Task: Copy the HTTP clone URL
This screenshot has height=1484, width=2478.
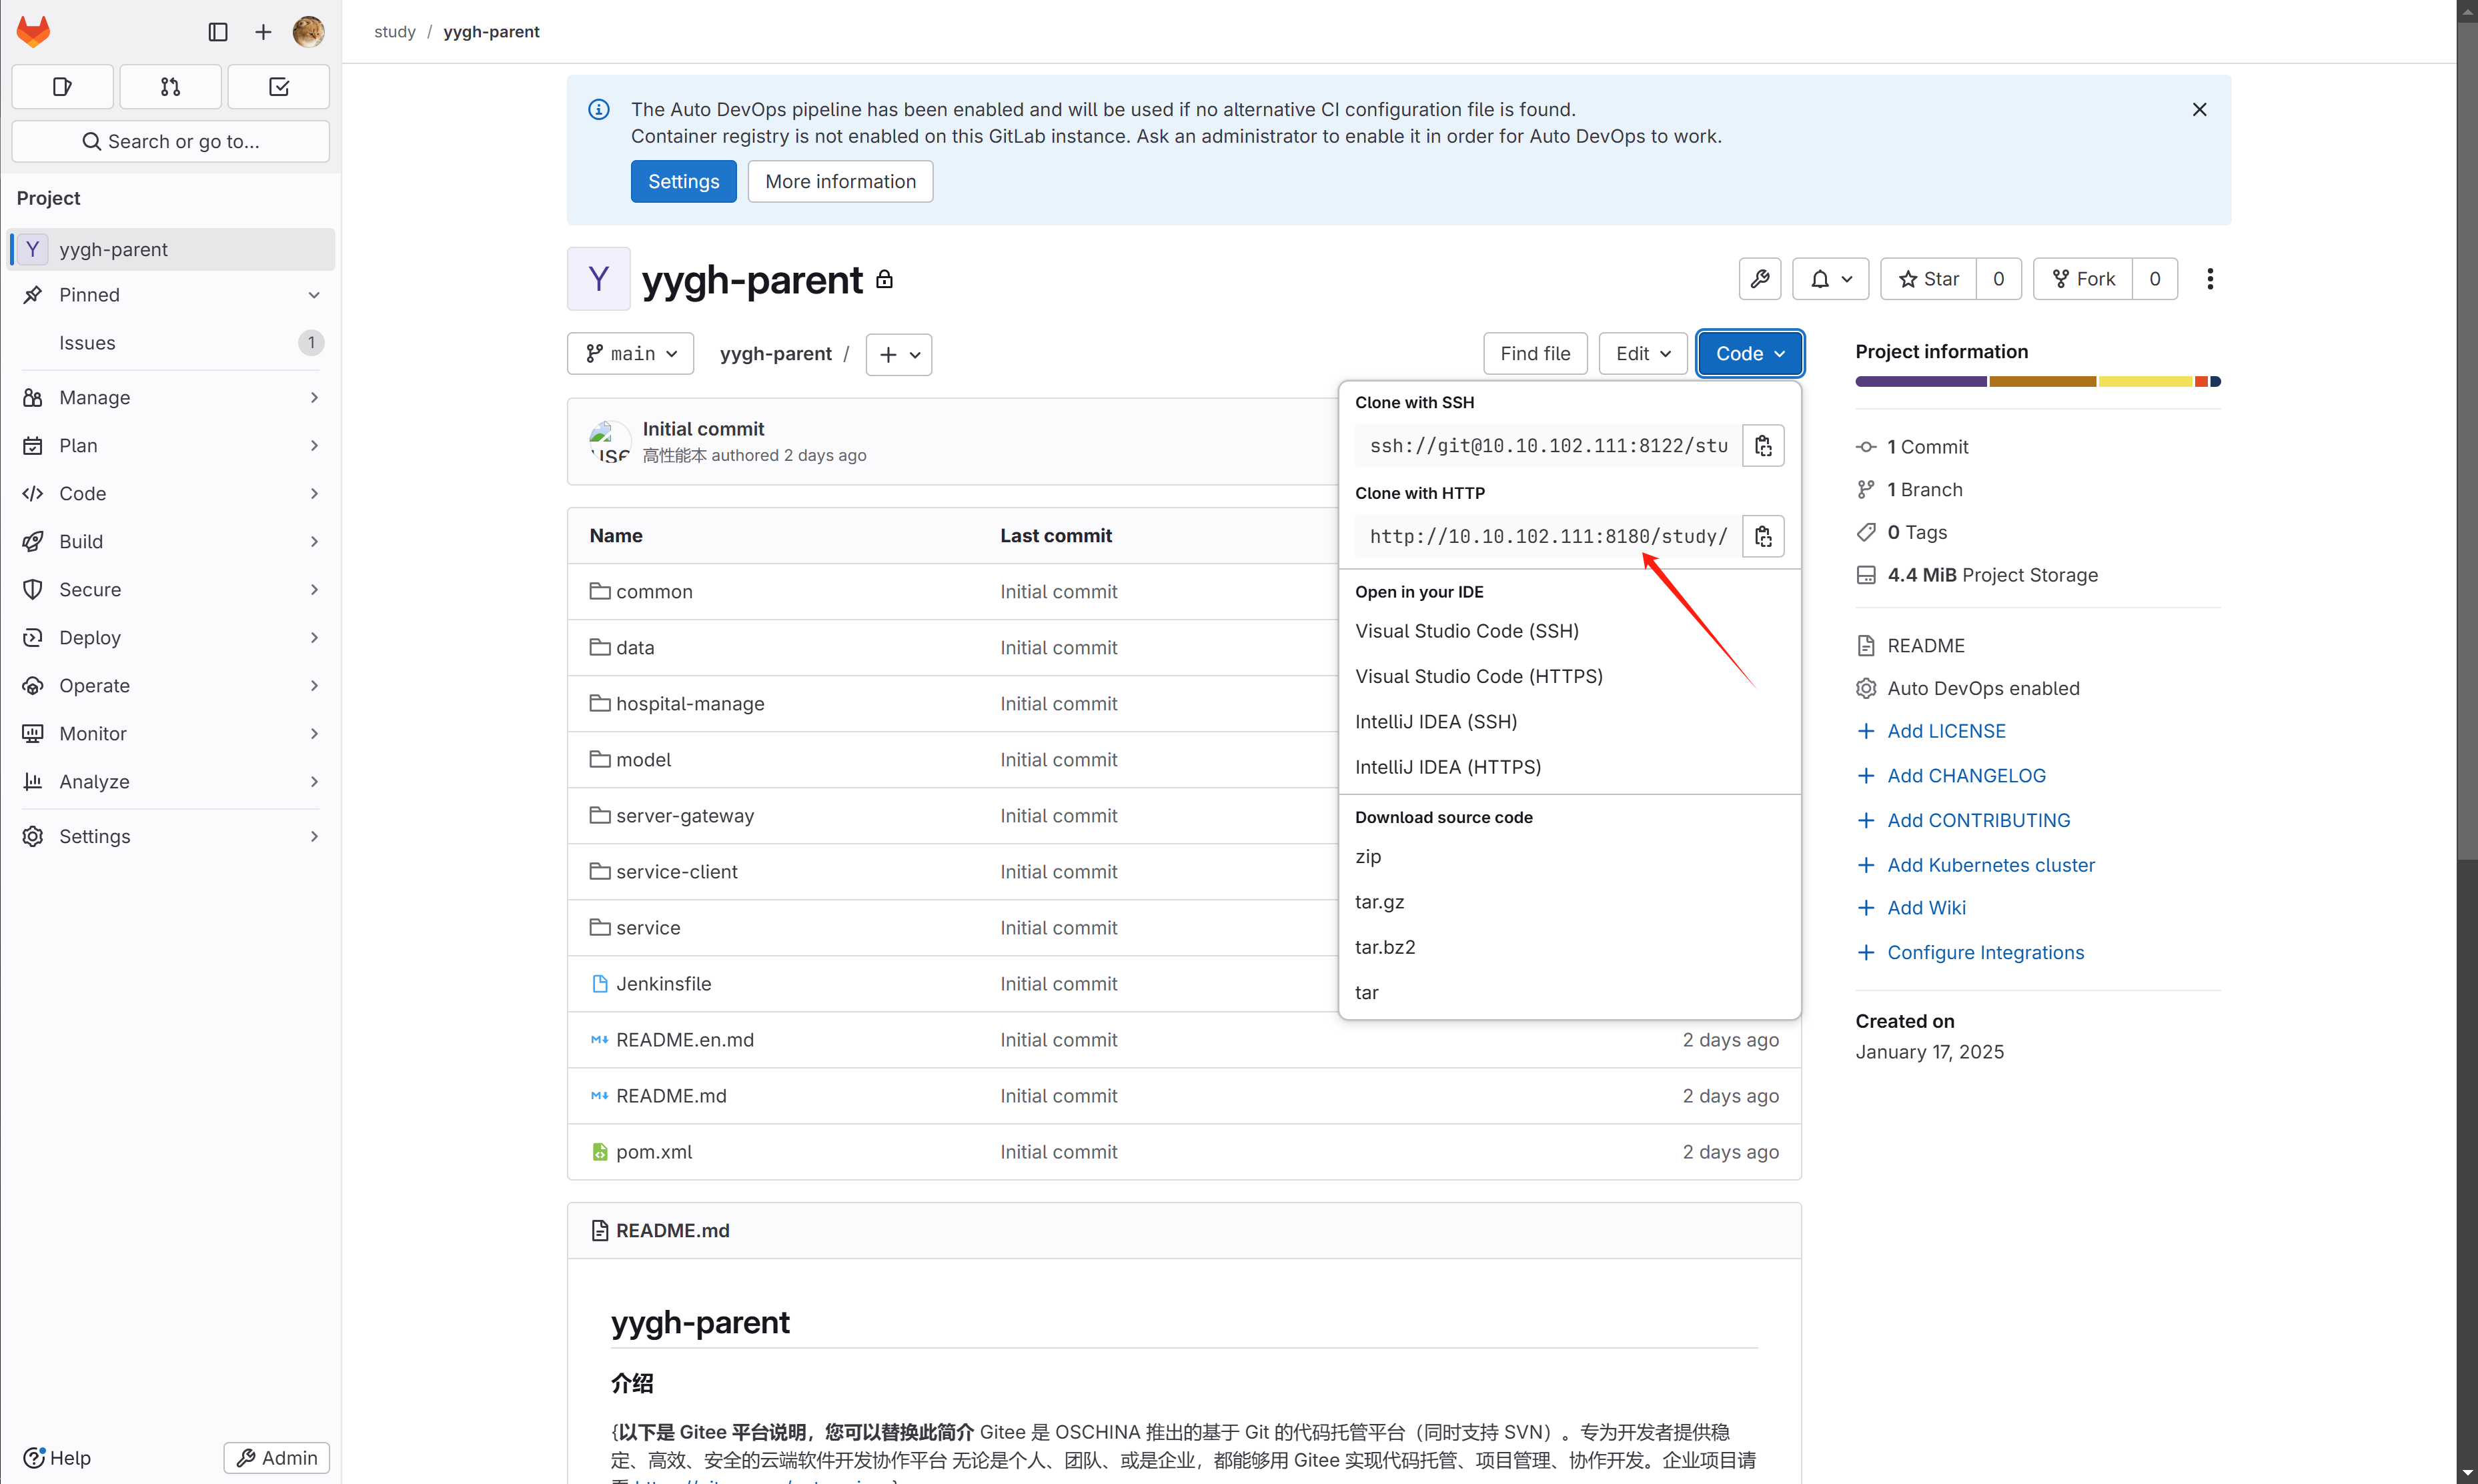Action: tap(1762, 537)
